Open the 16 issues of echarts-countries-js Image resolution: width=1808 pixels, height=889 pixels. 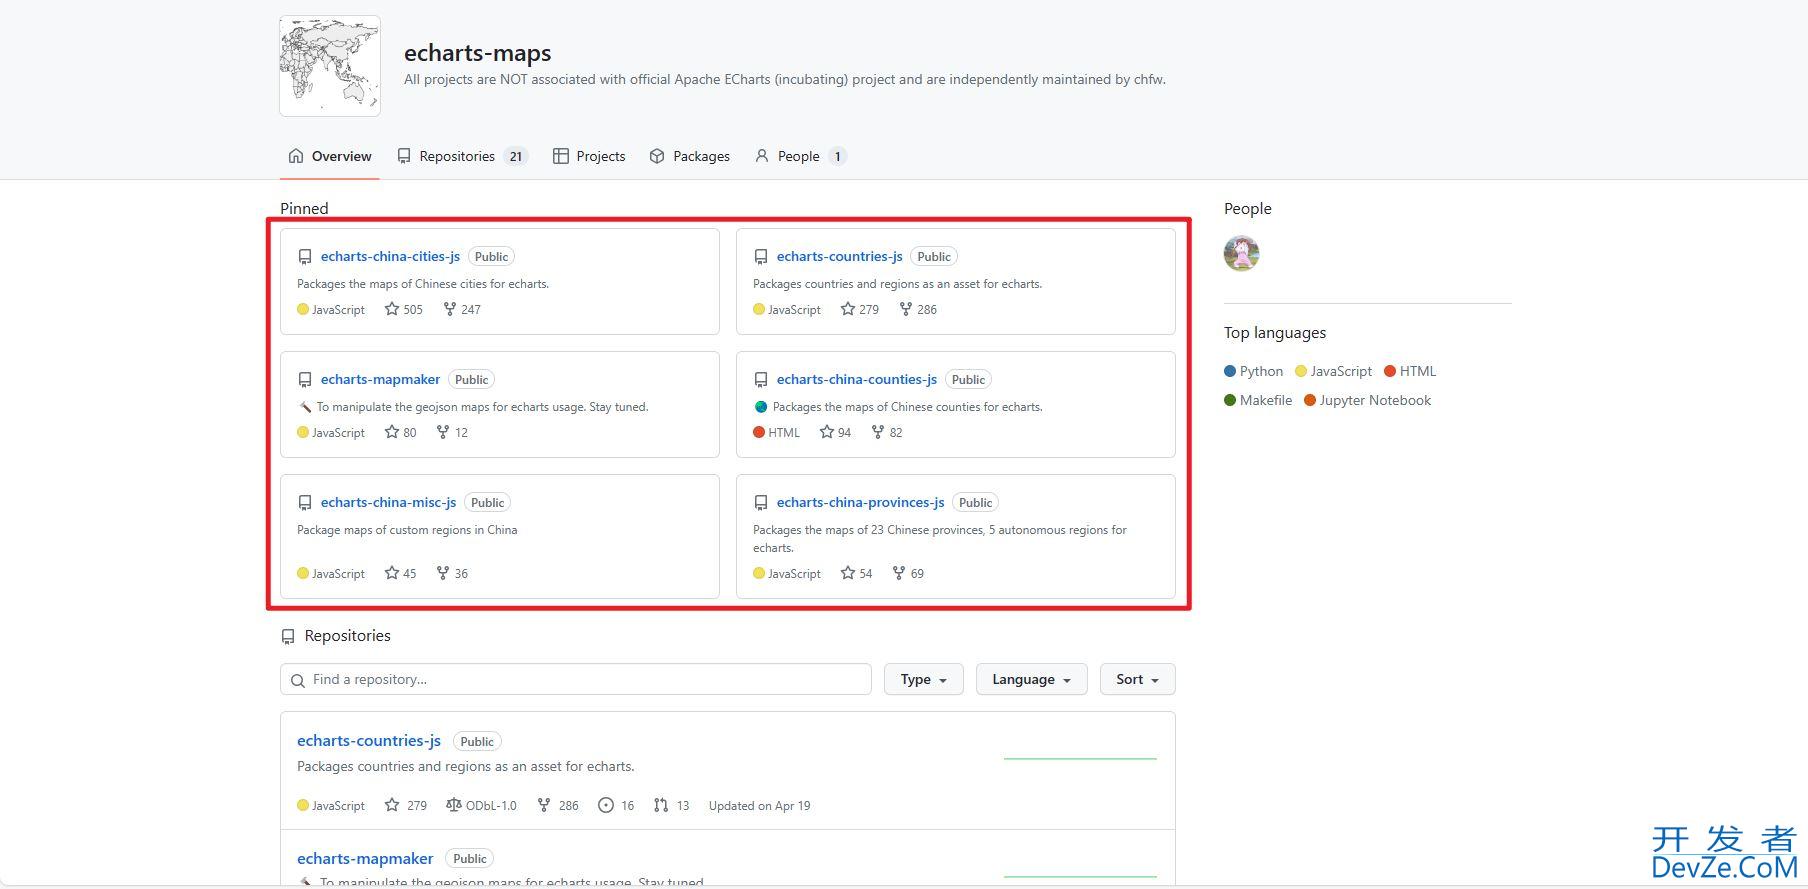[x=616, y=805]
